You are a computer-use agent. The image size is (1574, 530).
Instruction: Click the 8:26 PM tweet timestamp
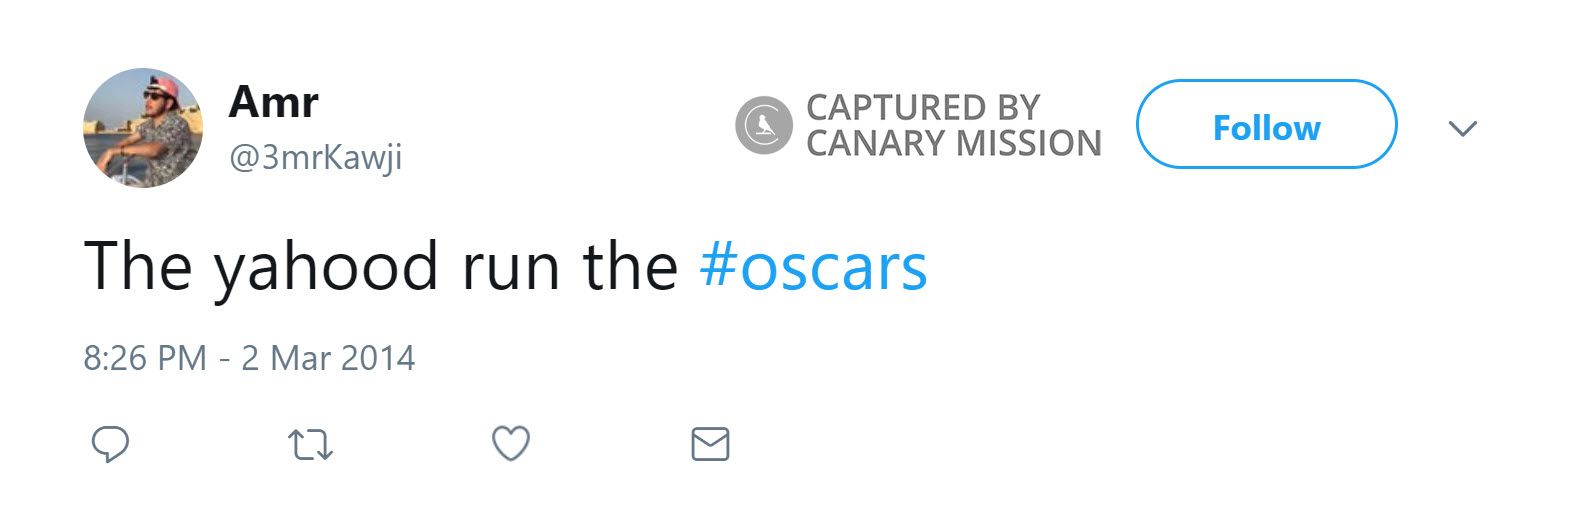coord(145,358)
